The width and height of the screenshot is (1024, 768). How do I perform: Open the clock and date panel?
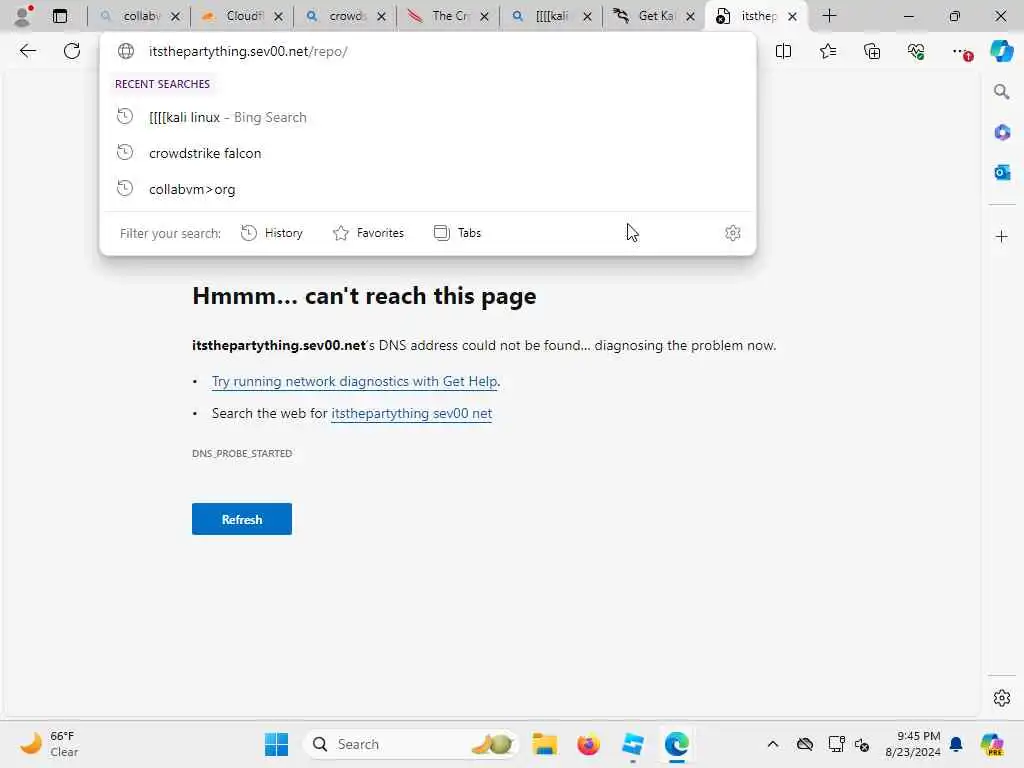pyautogui.click(x=913, y=744)
